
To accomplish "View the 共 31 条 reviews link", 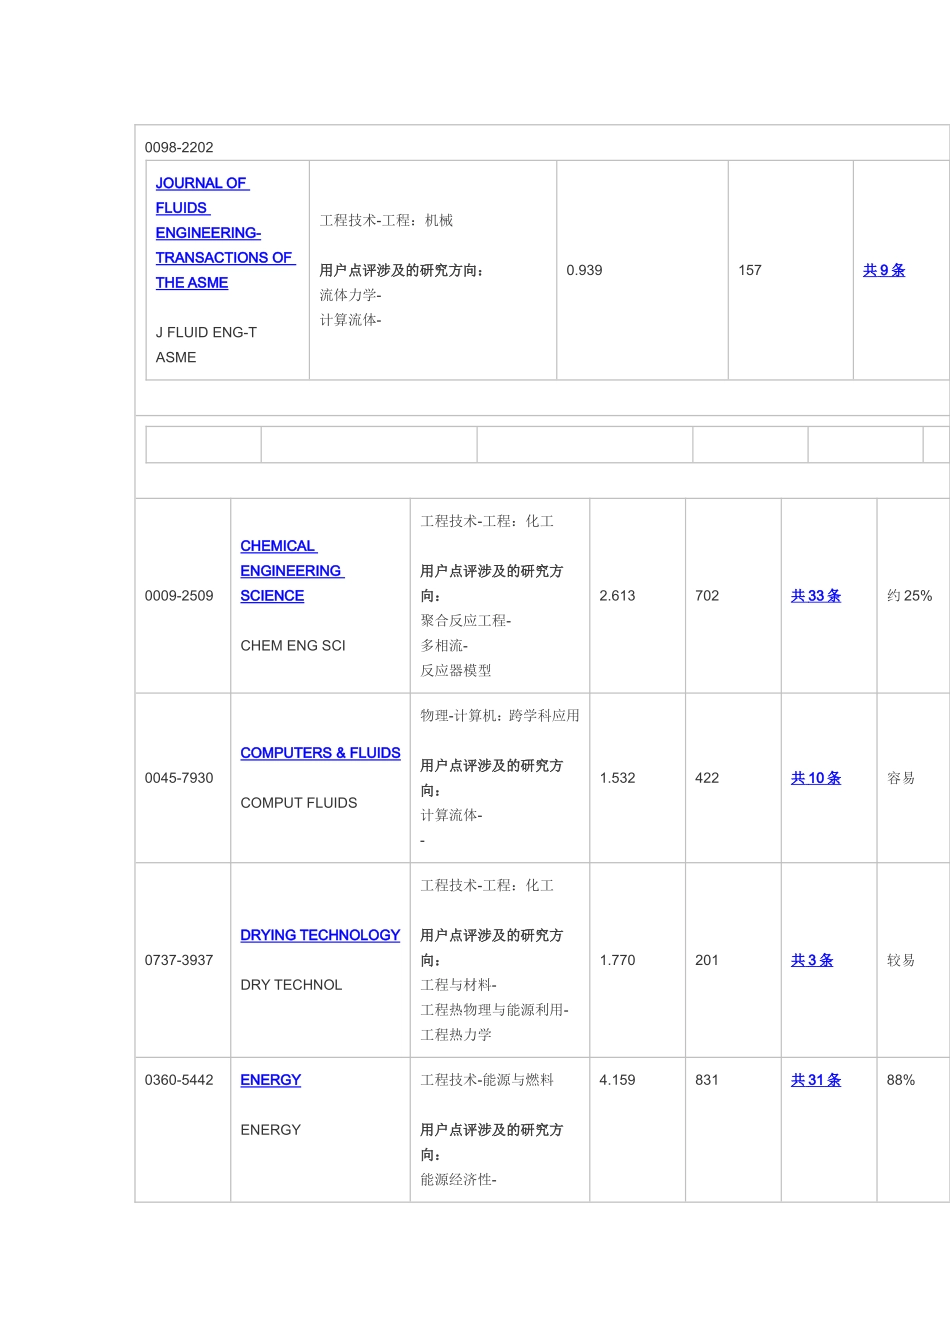I will pyautogui.click(x=816, y=1080).
